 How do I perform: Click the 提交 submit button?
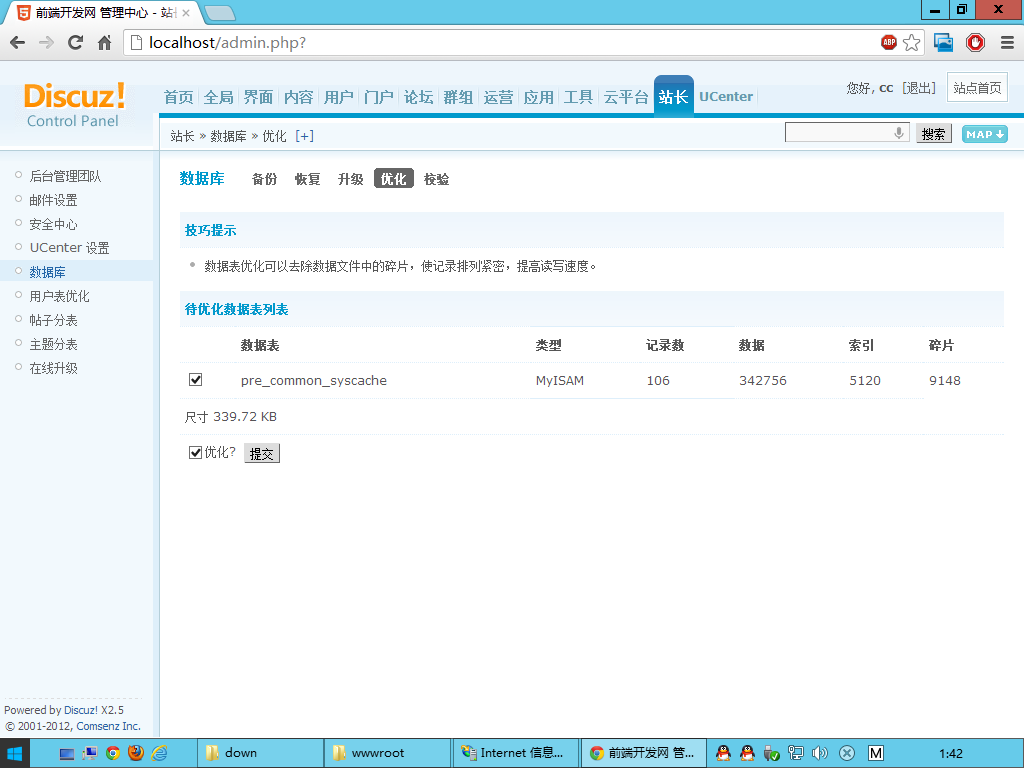click(x=262, y=453)
